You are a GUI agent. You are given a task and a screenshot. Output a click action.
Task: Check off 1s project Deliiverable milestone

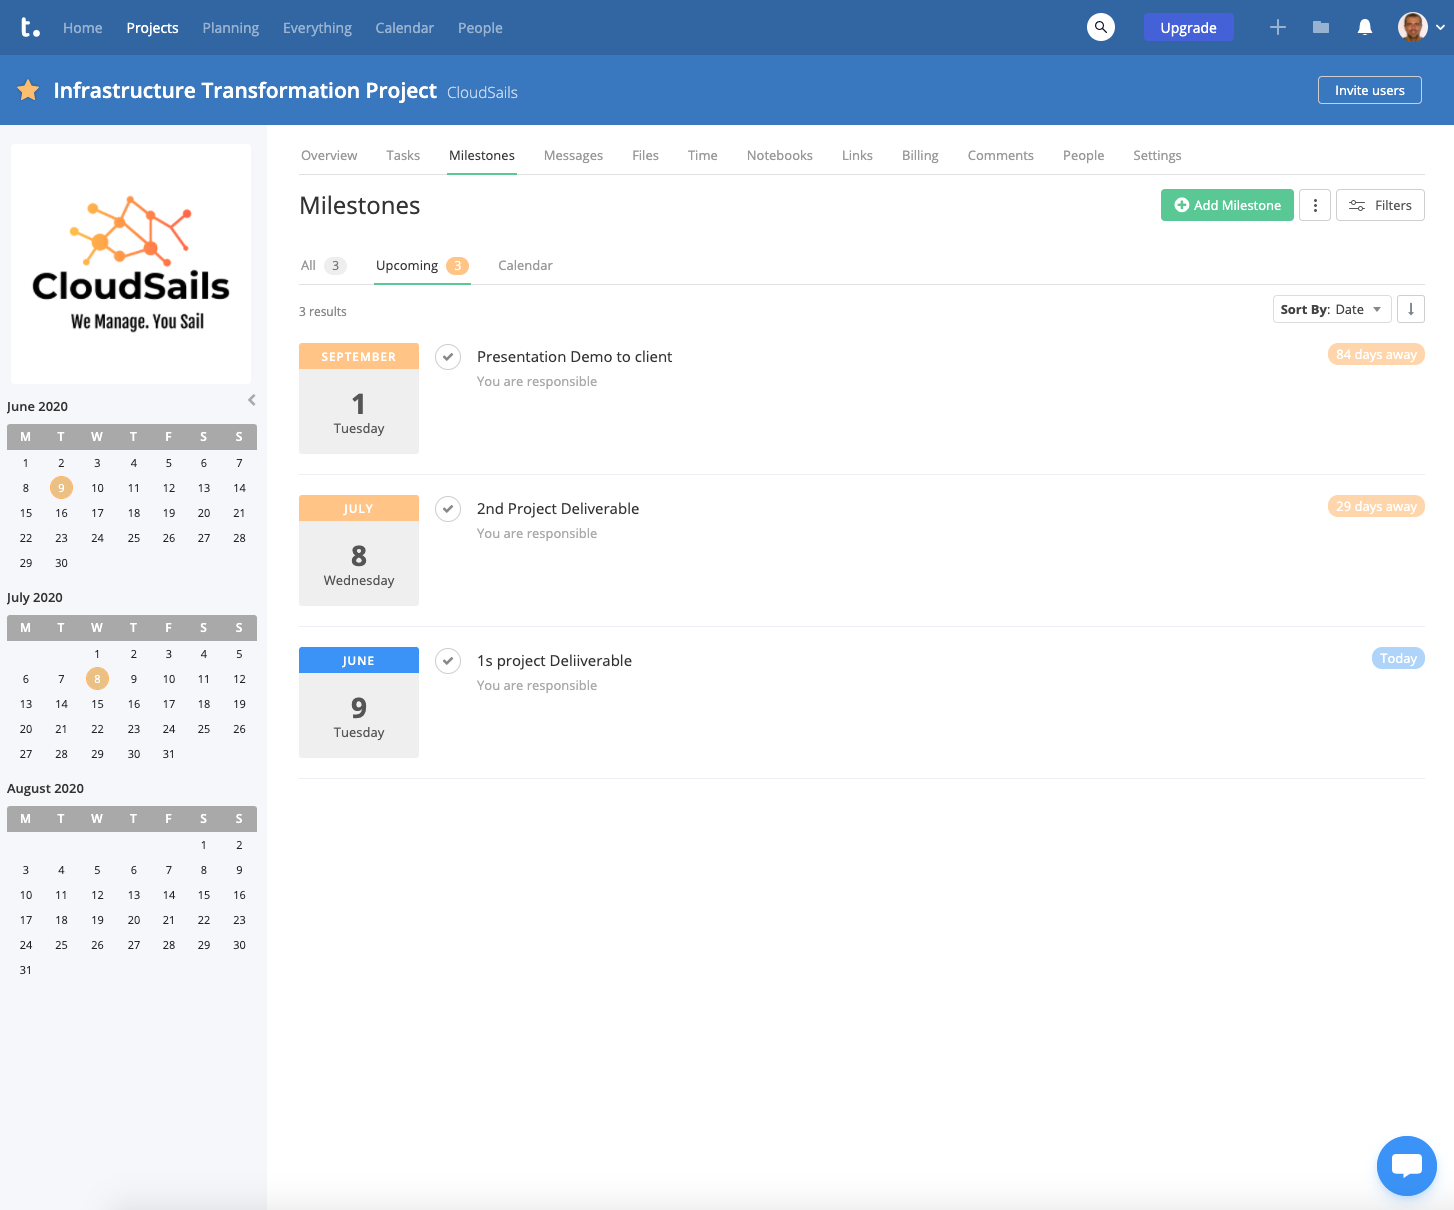[x=448, y=661]
